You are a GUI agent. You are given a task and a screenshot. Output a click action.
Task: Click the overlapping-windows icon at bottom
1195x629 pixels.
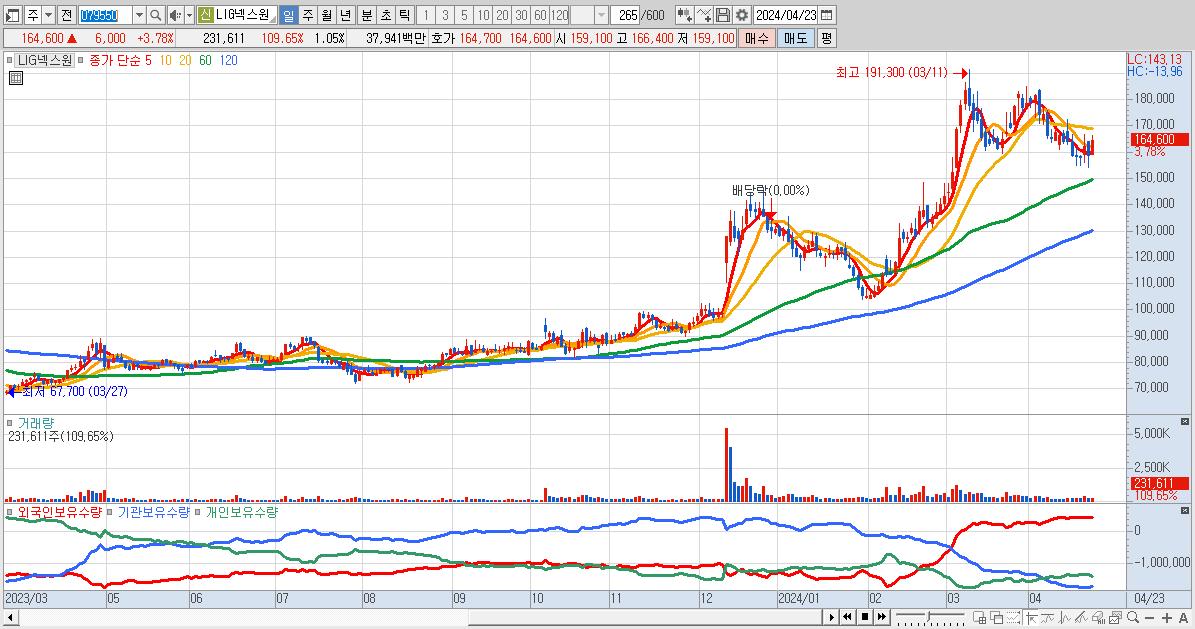click(996, 618)
